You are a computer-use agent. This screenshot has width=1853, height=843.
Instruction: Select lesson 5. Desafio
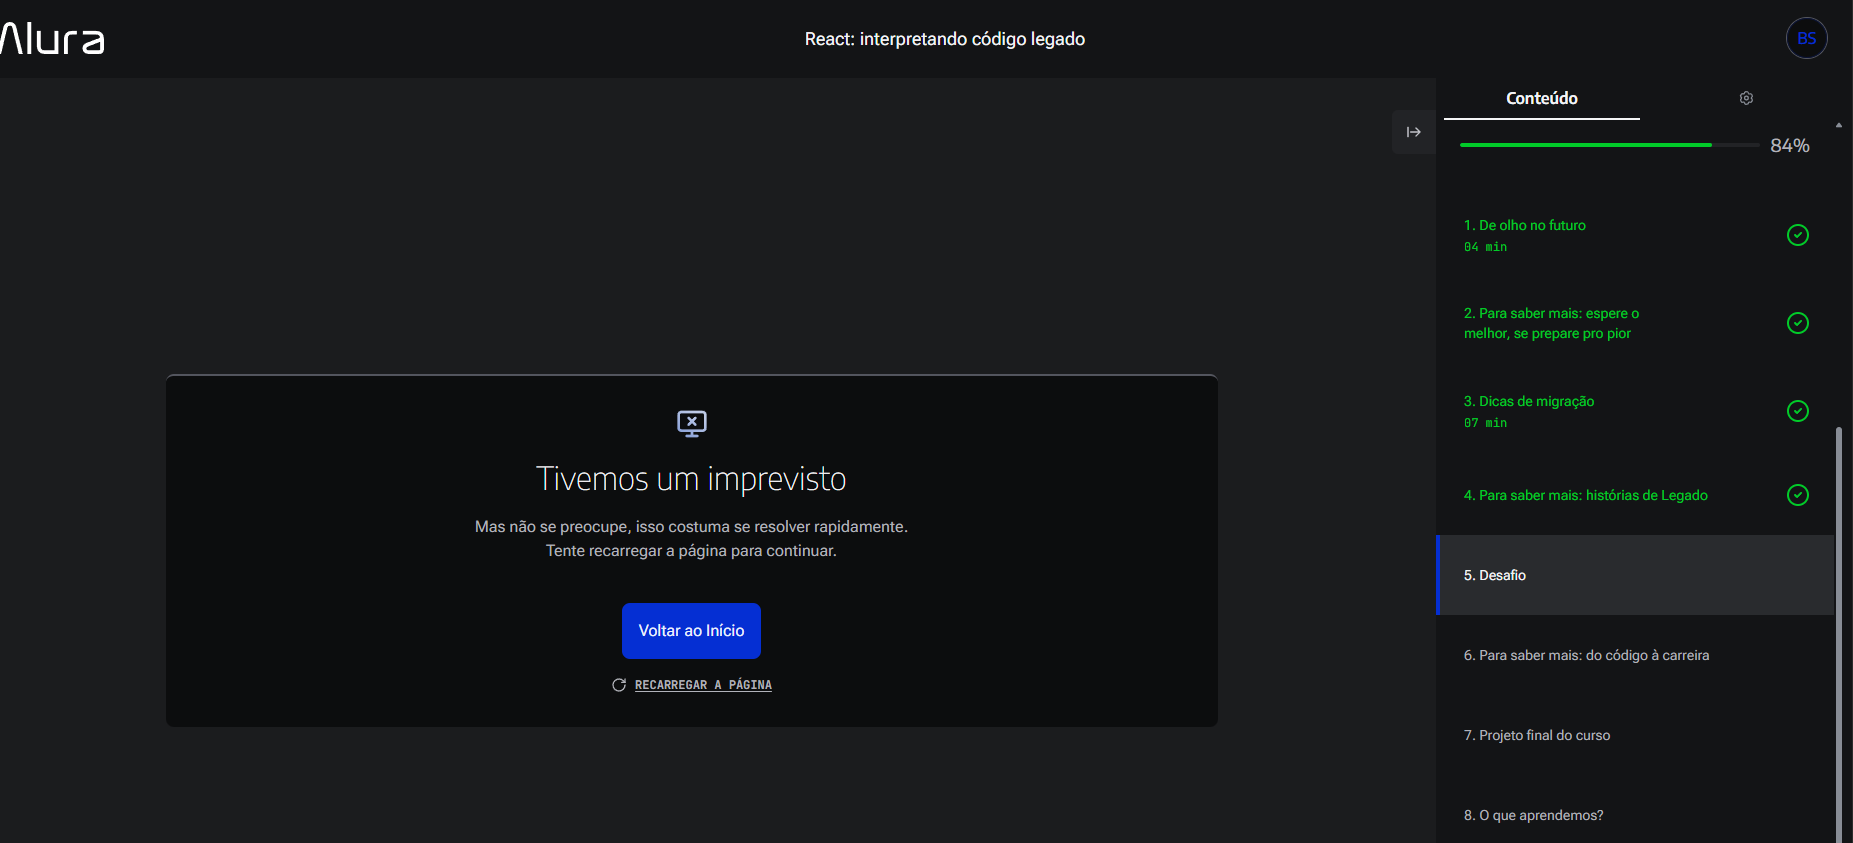pos(1635,575)
